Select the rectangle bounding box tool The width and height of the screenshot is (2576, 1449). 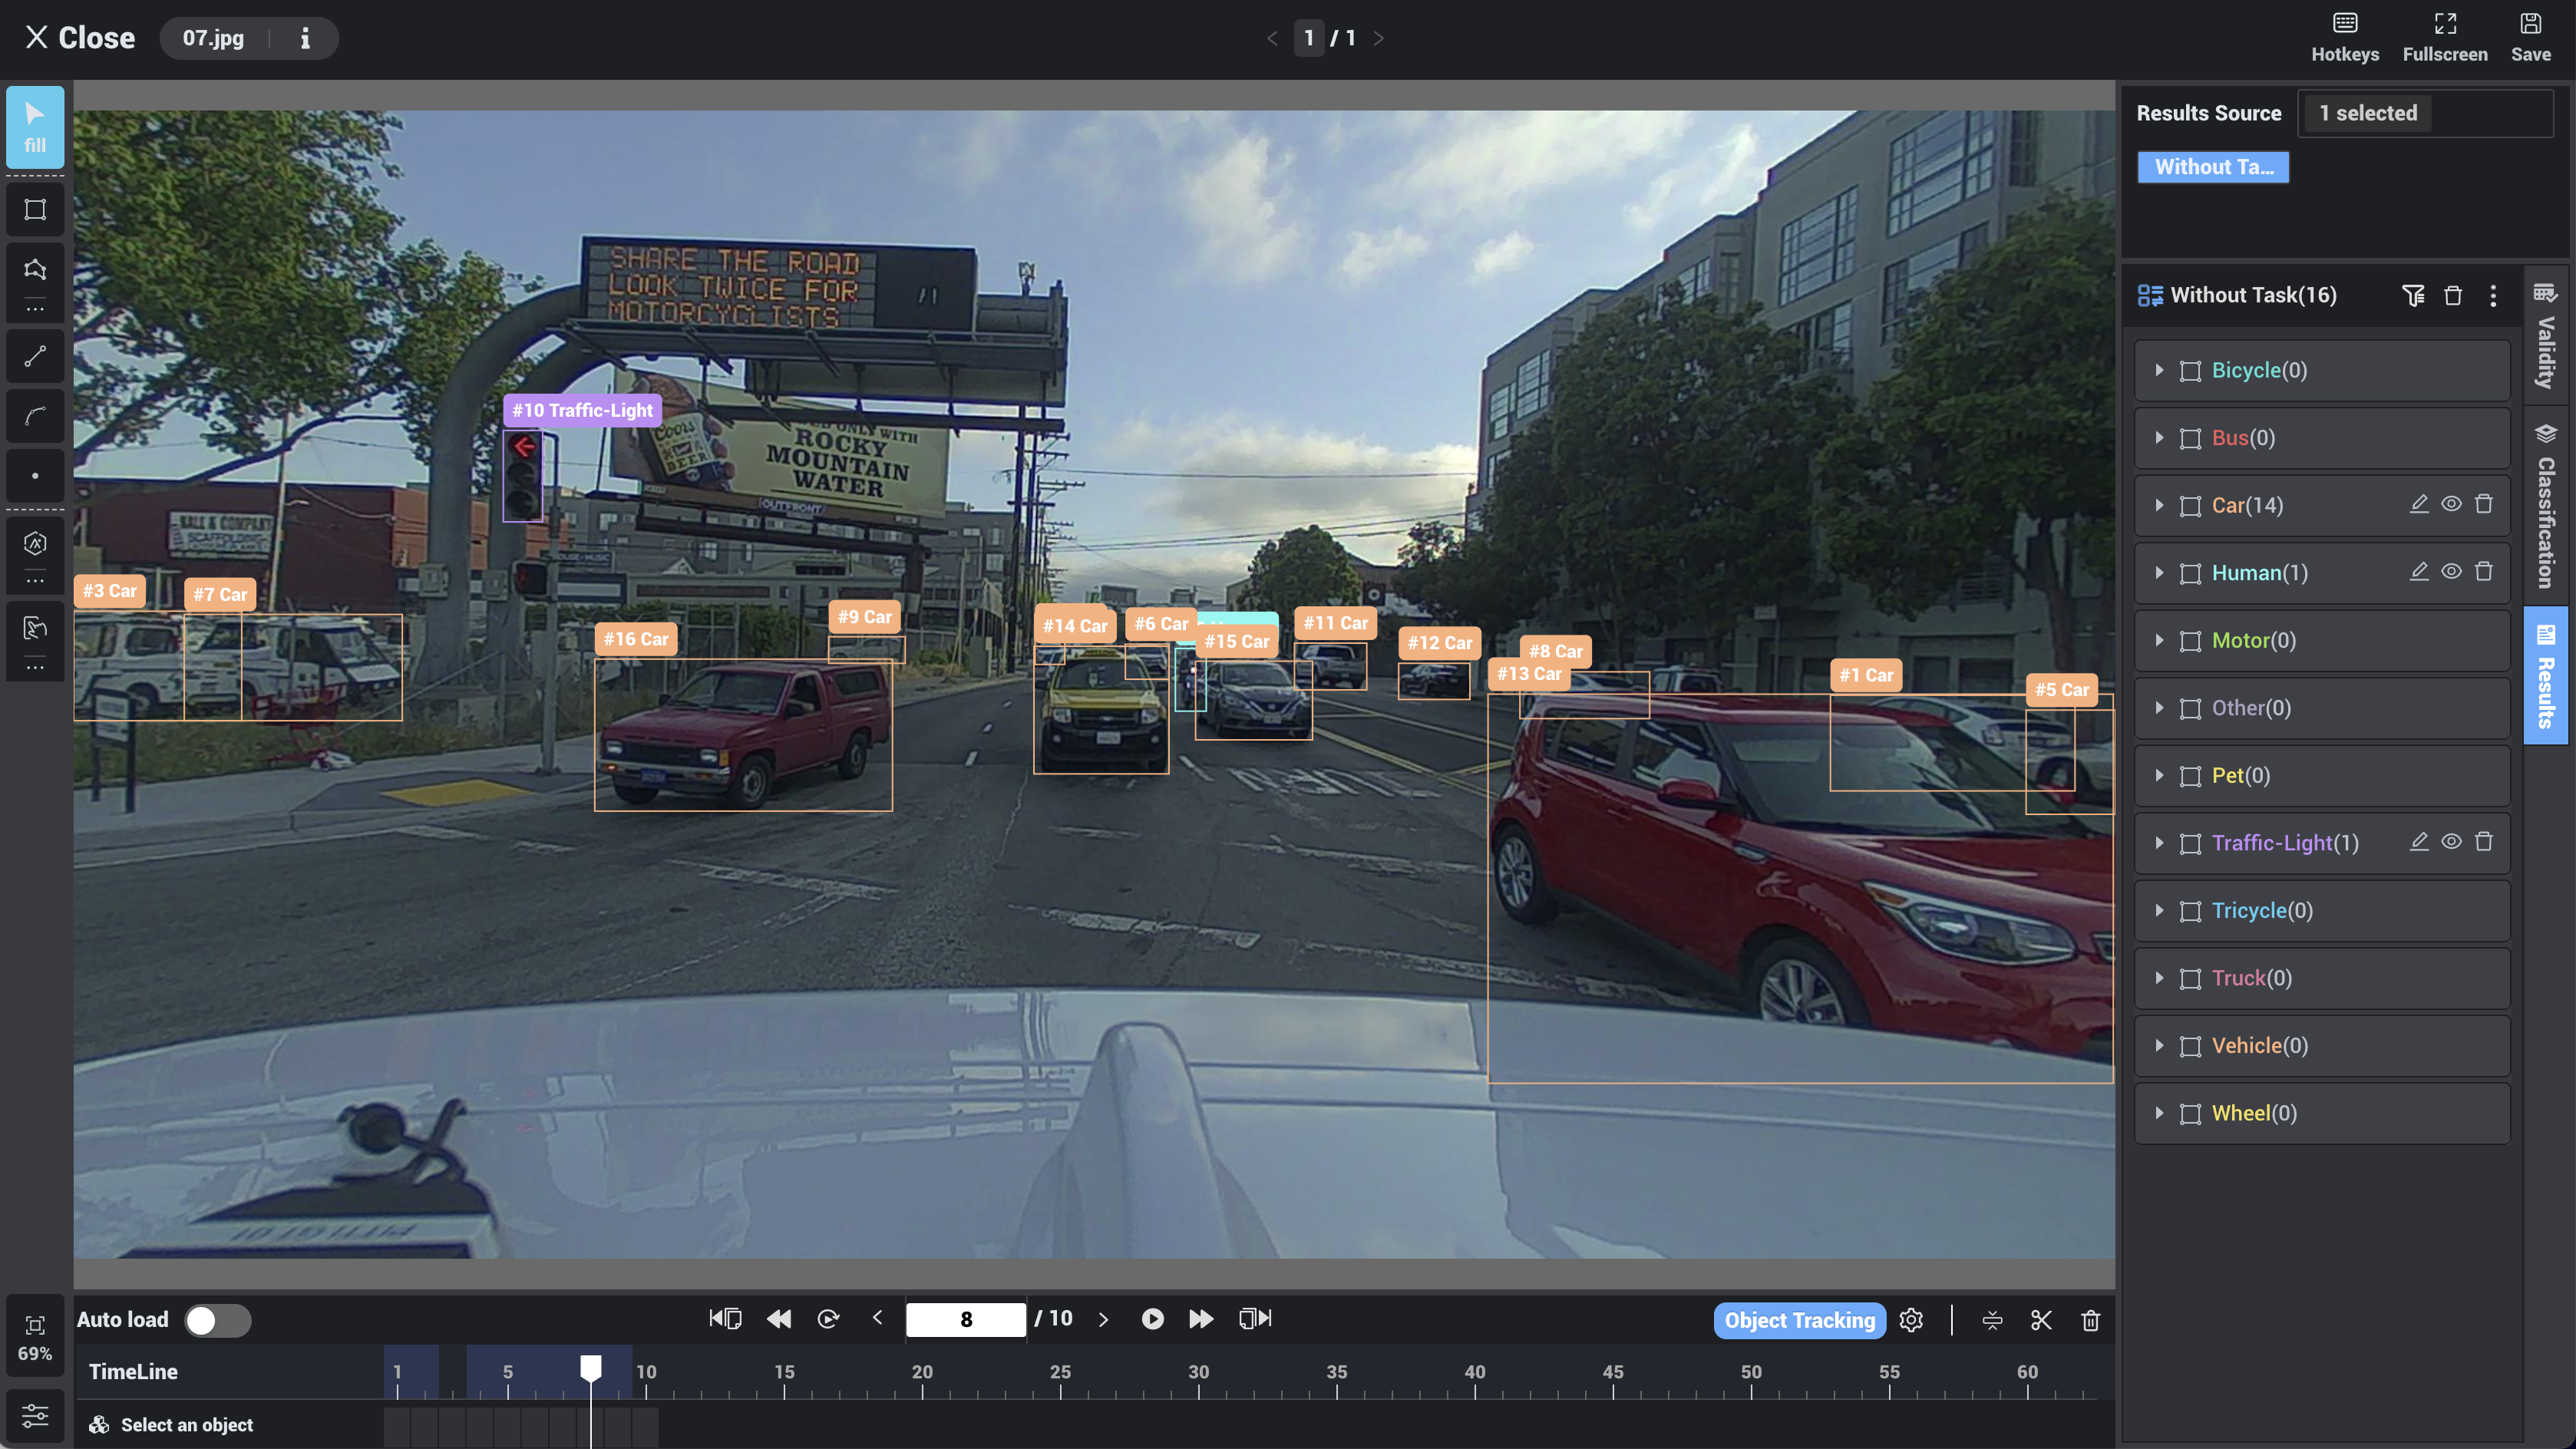click(x=35, y=210)
